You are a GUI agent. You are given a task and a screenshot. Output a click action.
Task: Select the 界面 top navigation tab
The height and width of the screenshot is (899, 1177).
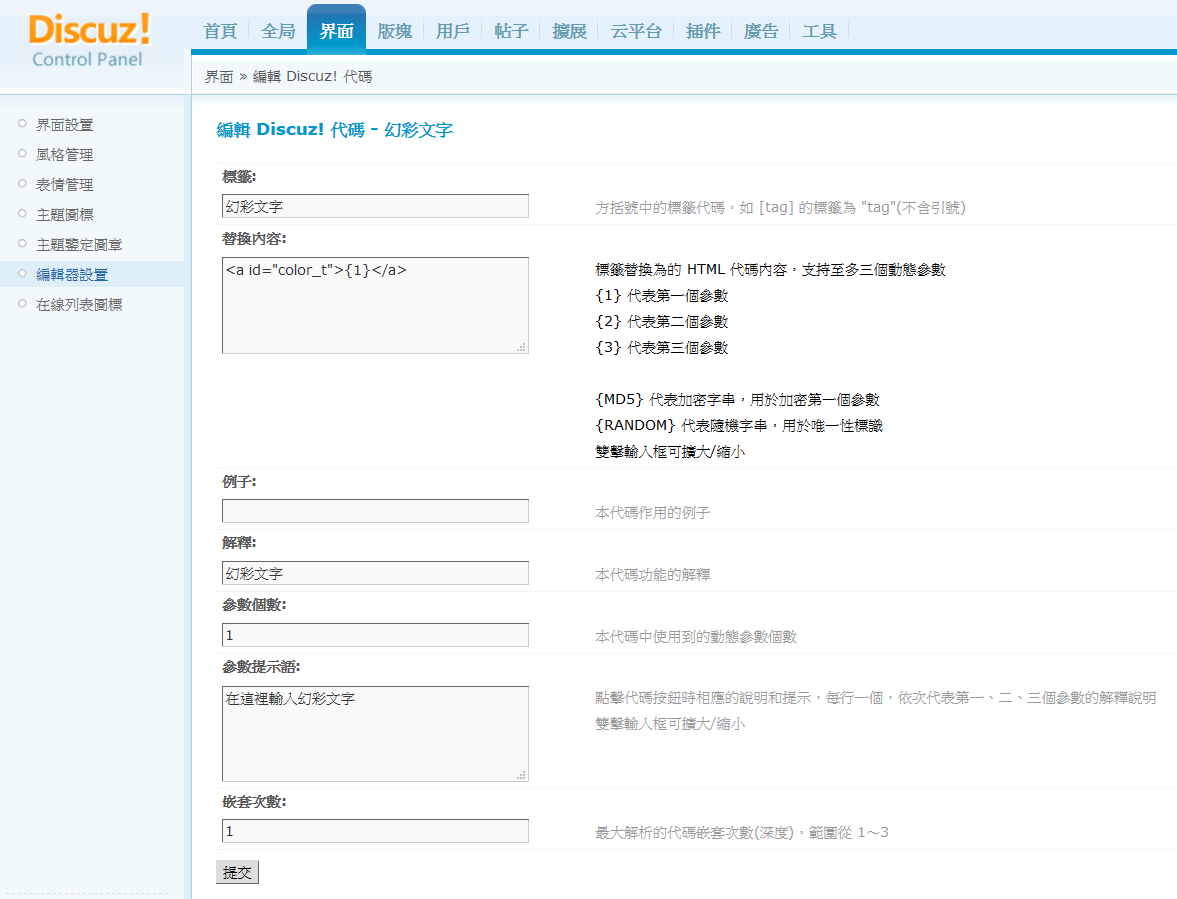click(x=336, y=30)
